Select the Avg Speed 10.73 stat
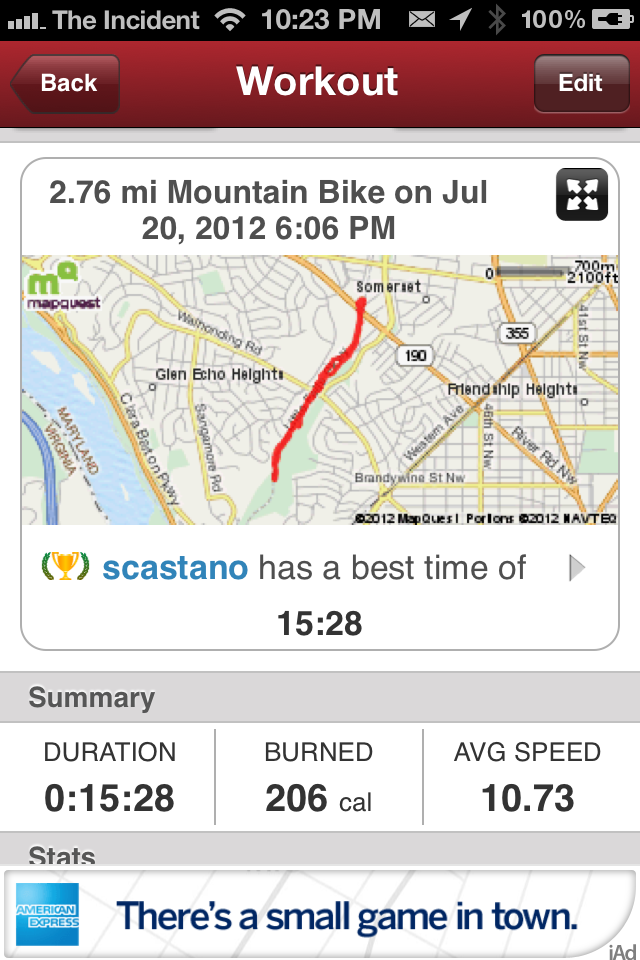The height and width of the screenshot is (960, 640). pyautogui.click(x=528, y=778)
